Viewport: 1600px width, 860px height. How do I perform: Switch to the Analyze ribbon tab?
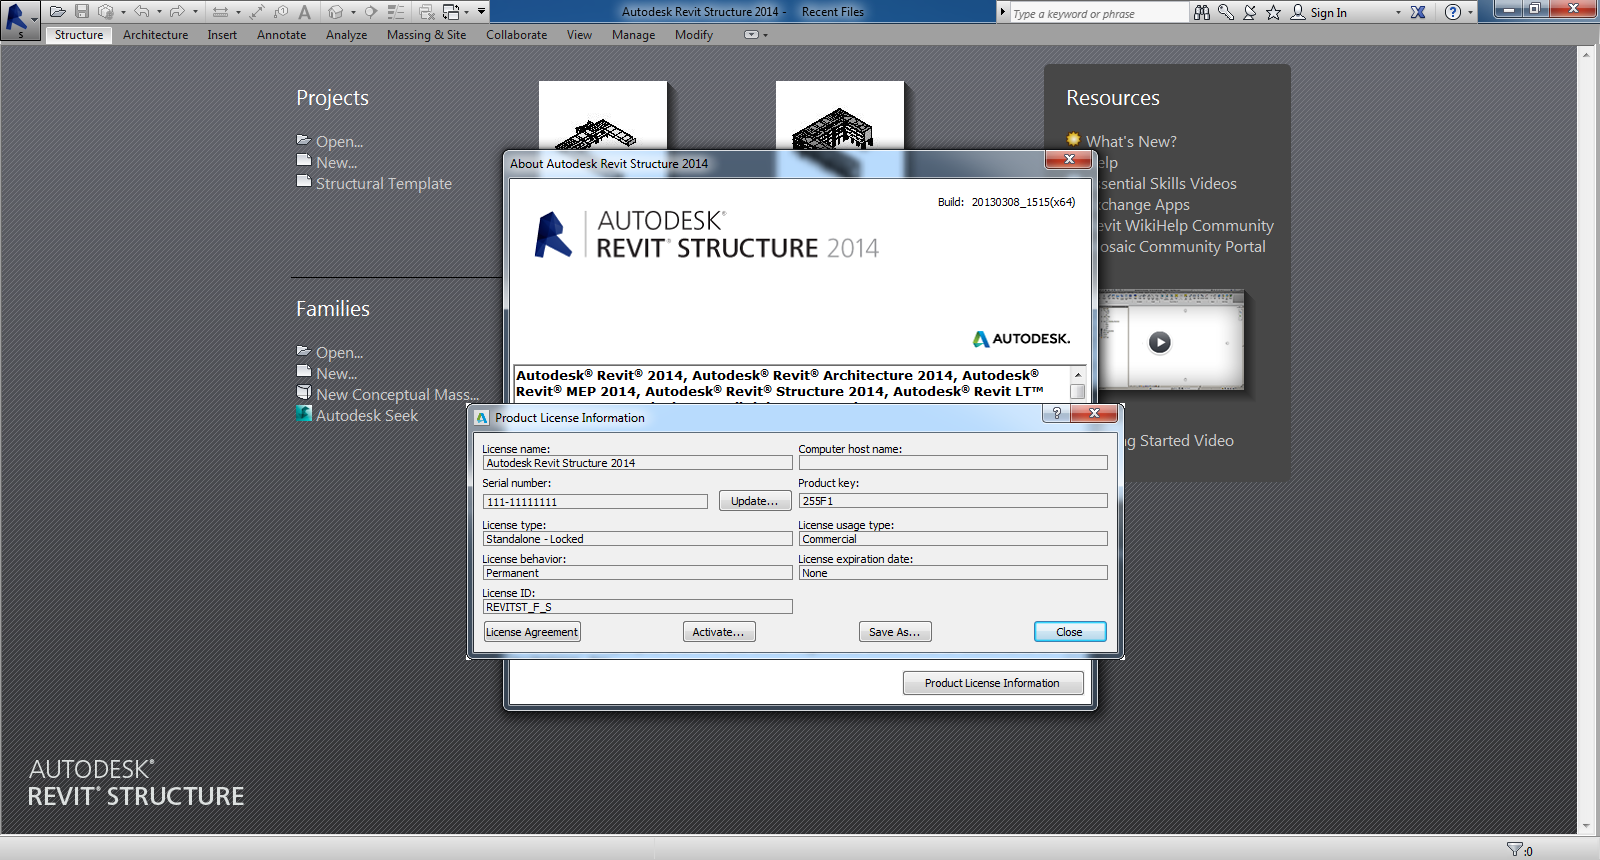pyautogui.click(x=346, y=35)
